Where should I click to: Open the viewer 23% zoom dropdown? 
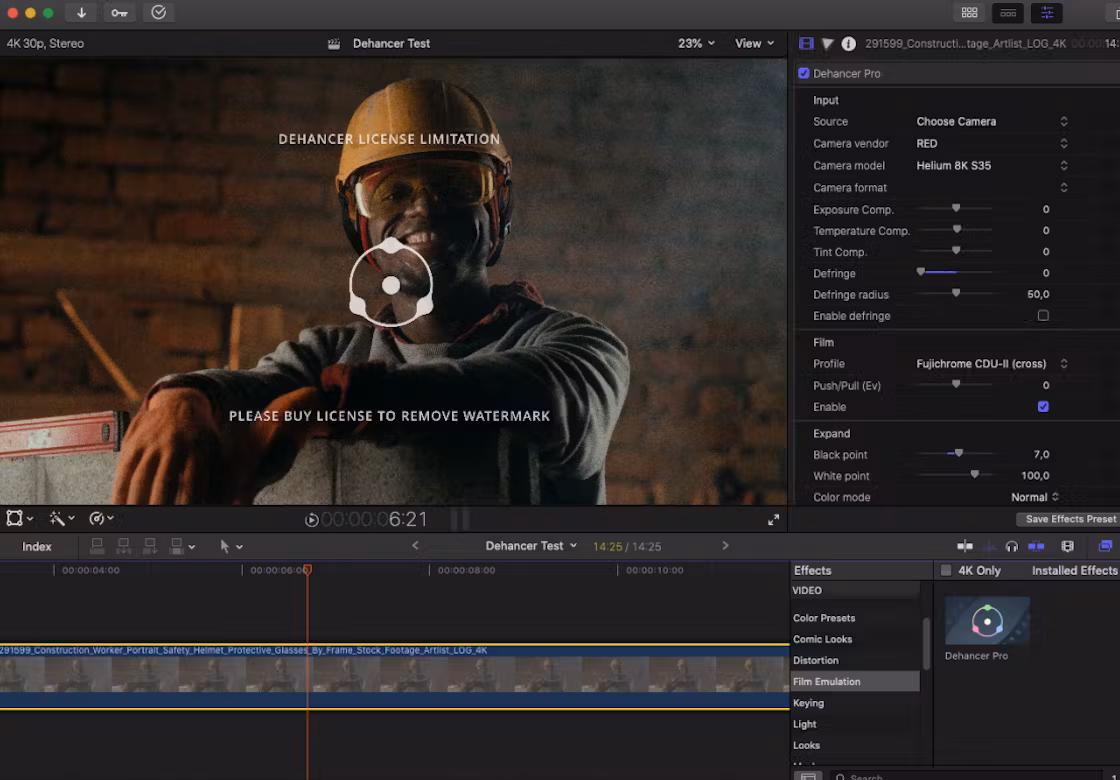pyautogui.click(x=696, y=44)
